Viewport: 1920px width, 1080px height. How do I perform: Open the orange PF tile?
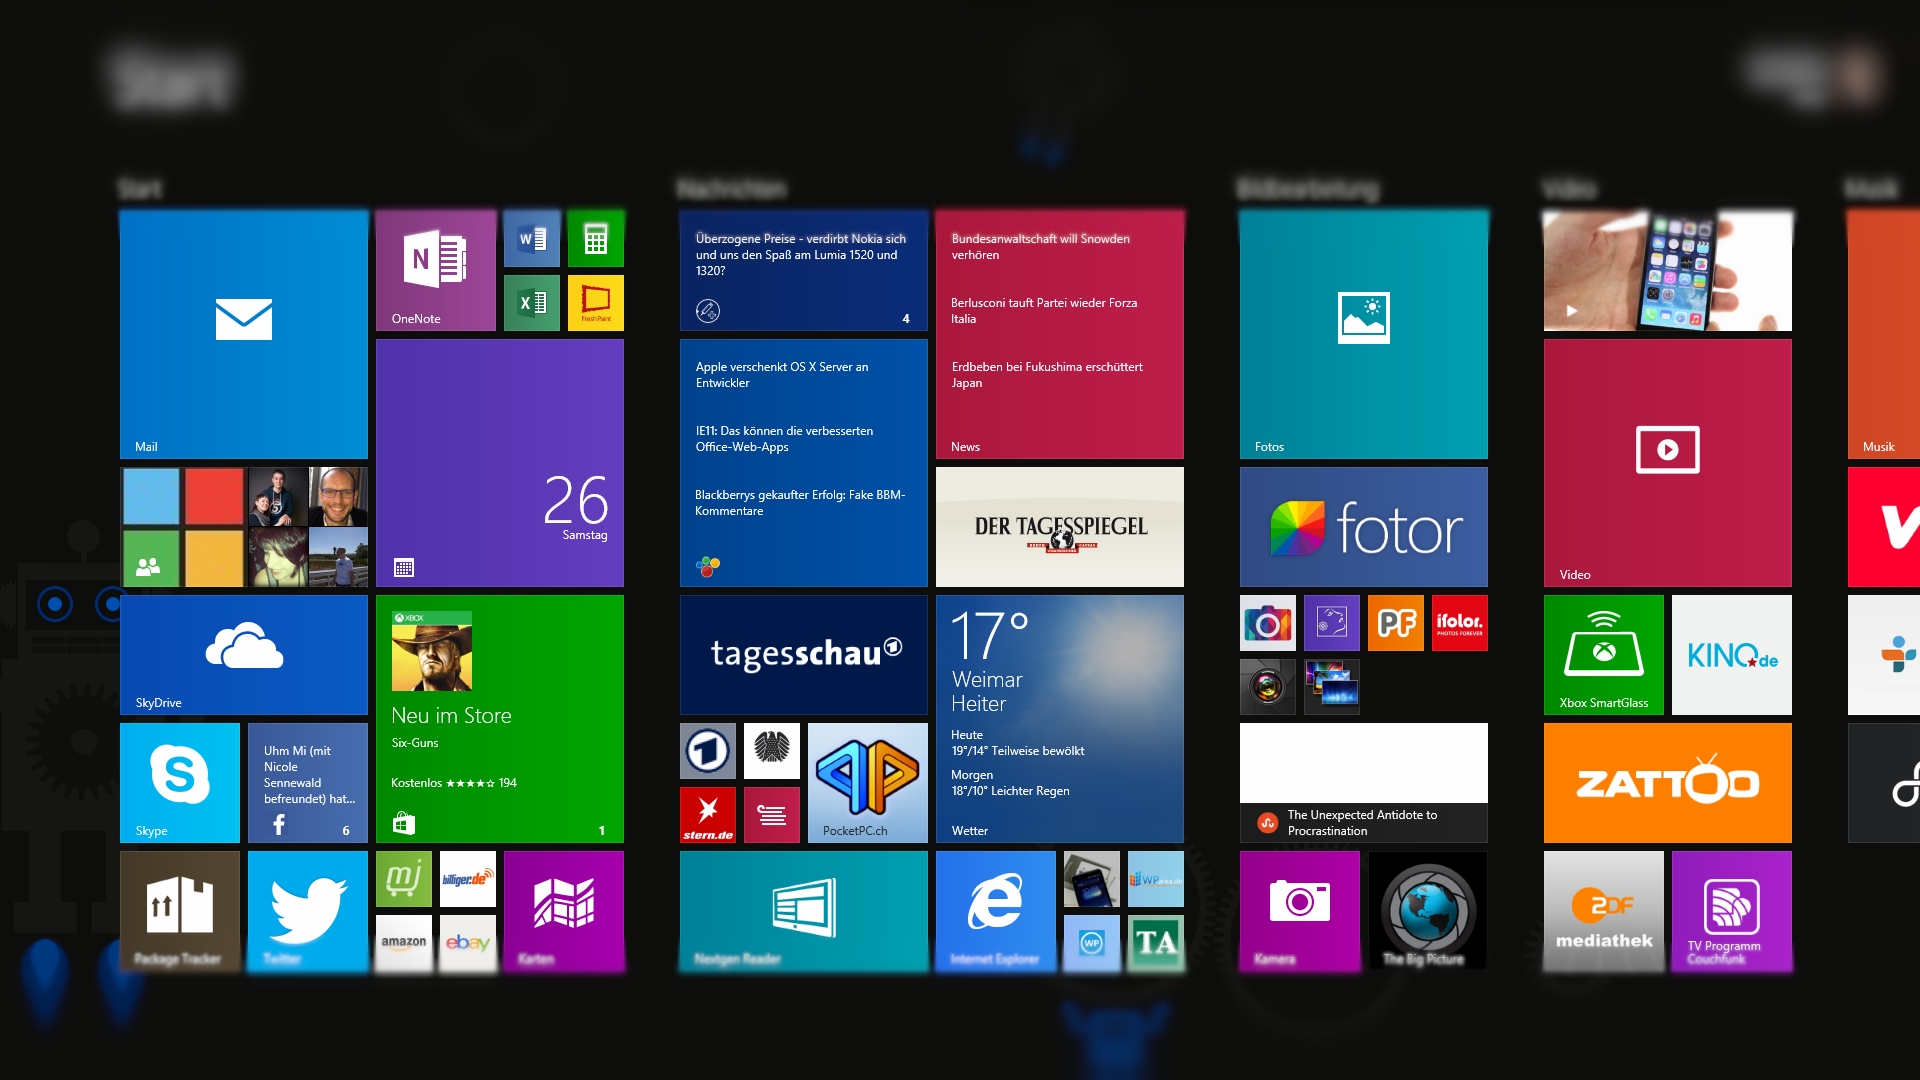pyautogui.click(x=1396, y=623)
